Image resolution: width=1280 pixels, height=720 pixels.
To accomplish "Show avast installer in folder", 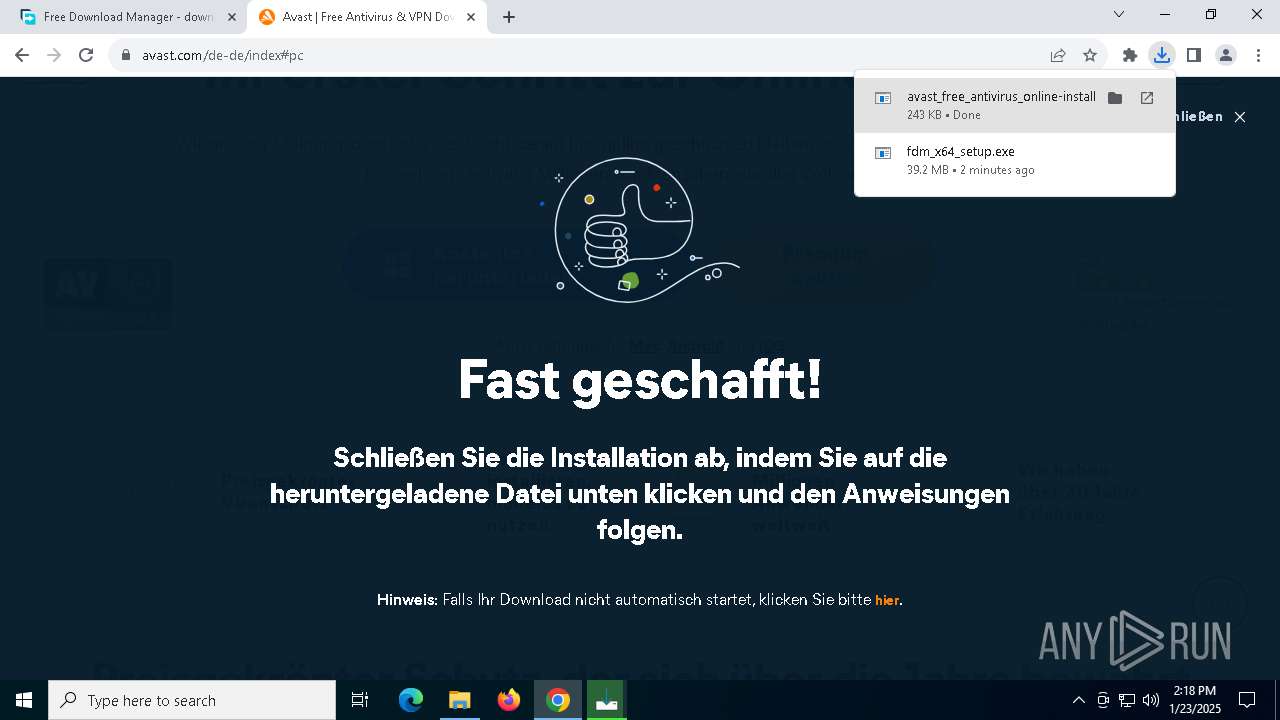I will tap(1115, 97).
